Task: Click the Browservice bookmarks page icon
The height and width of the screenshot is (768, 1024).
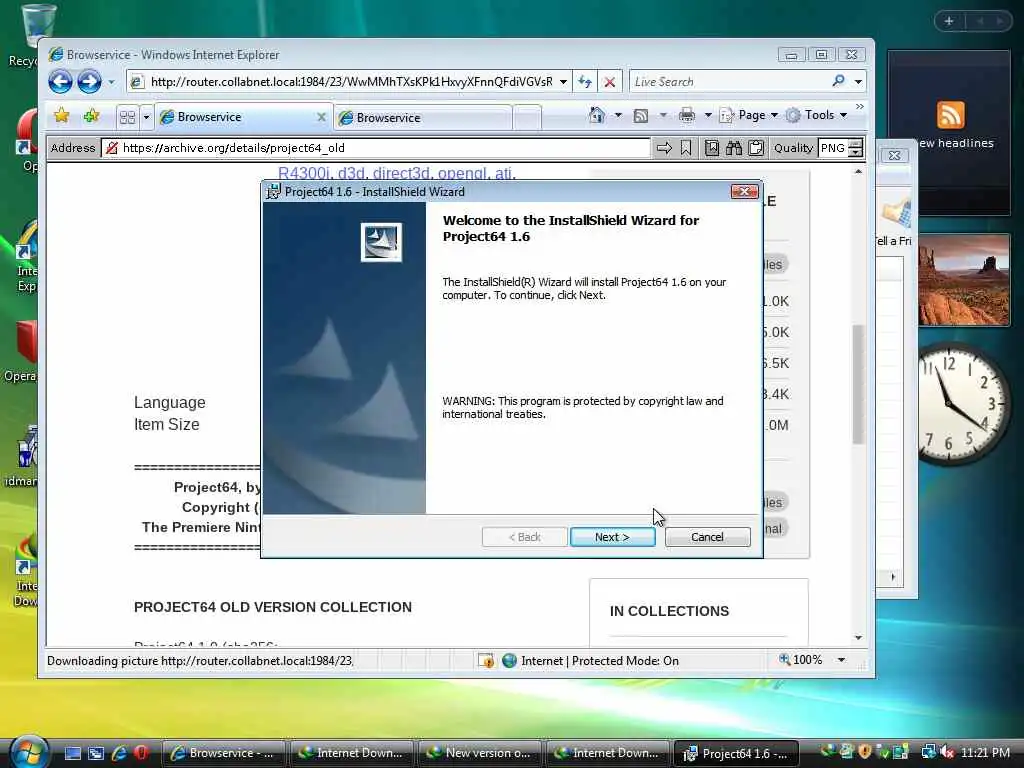Action: [x=711, y=148]
